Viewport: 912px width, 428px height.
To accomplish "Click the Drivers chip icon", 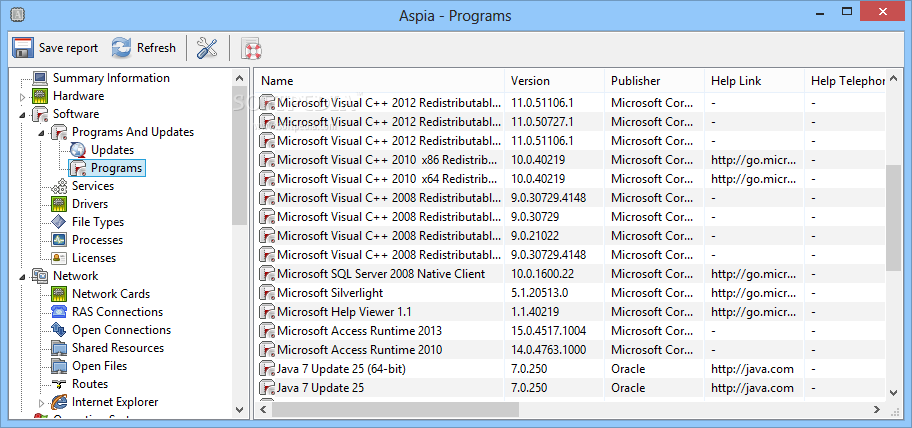I will 59,204.
